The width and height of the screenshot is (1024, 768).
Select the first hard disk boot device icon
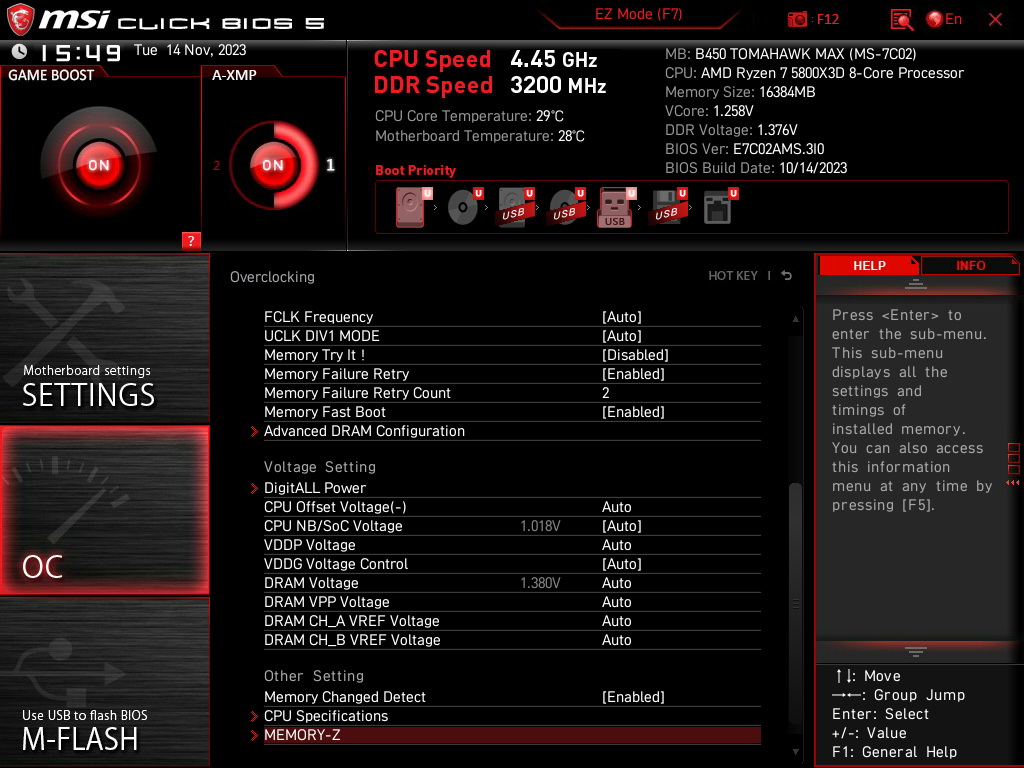(x=411, y=207)
